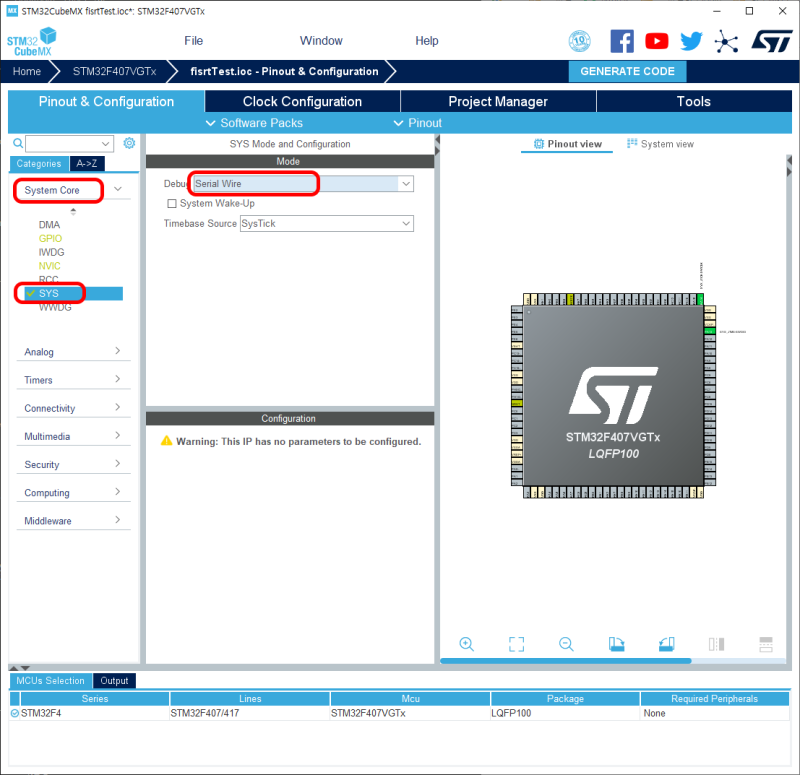
Task: Open the Window menu
Action: click(x=321, y=41)
